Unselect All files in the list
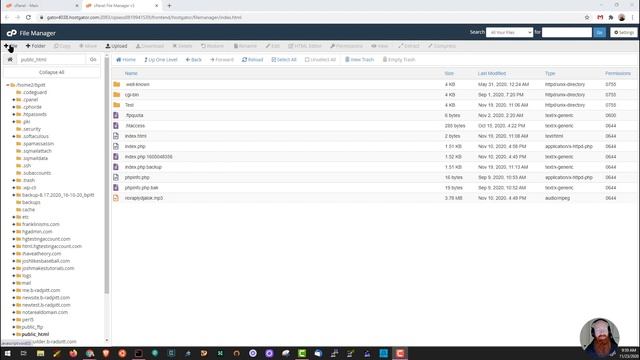640x360 pixels. (x=320, y=60)
